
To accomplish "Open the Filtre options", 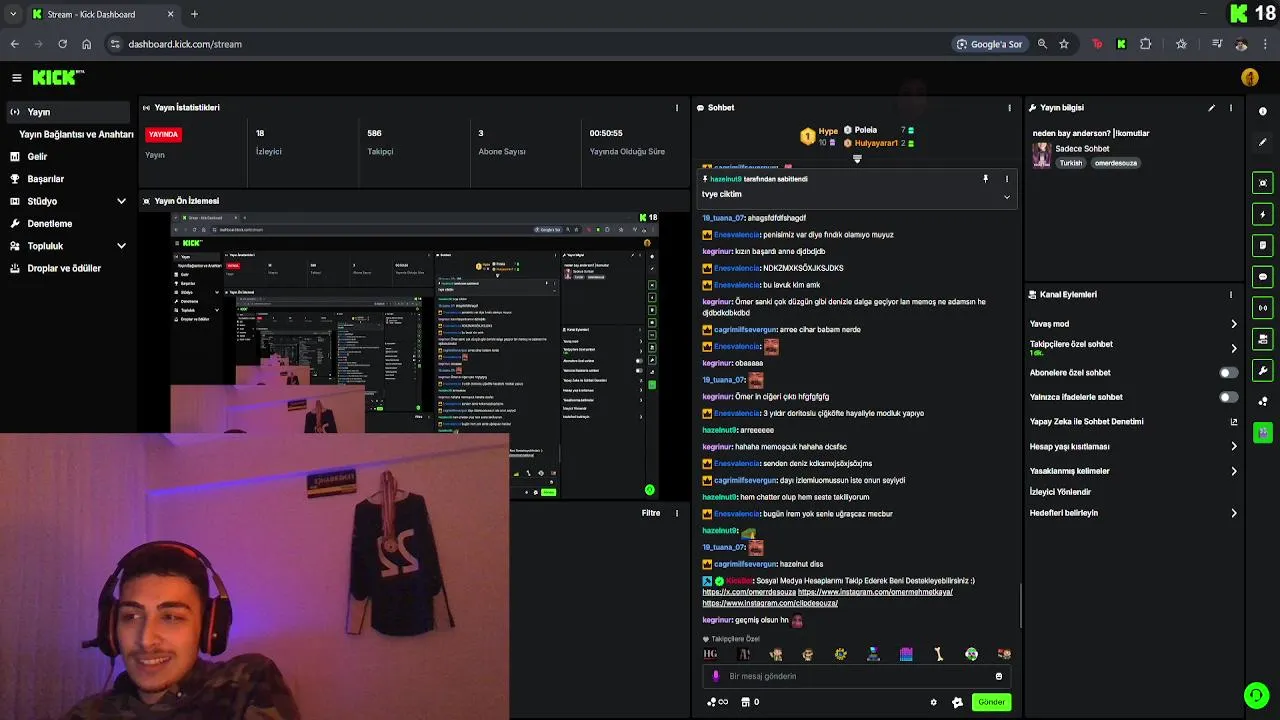I will coord(651,513).
